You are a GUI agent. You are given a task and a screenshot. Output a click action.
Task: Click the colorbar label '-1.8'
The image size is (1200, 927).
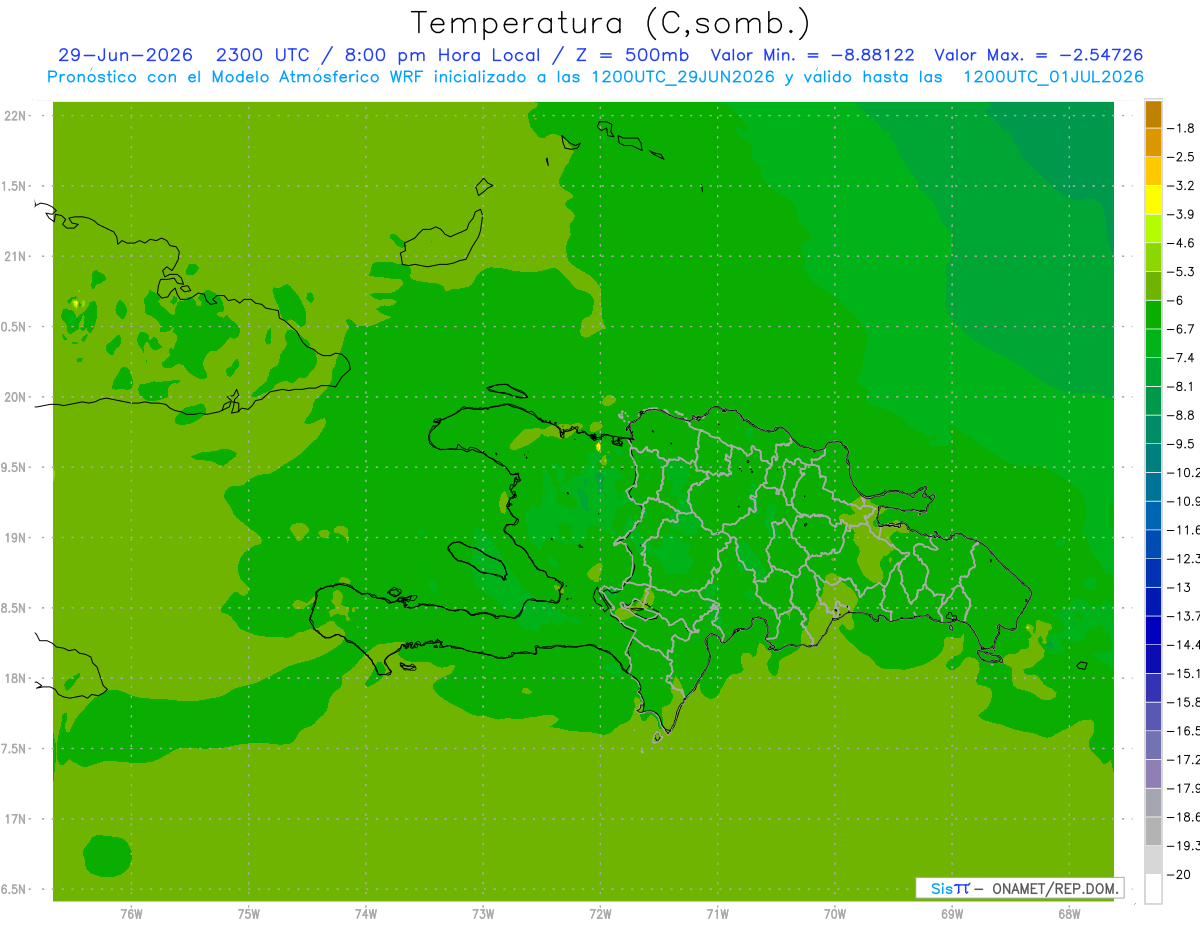1180,128
